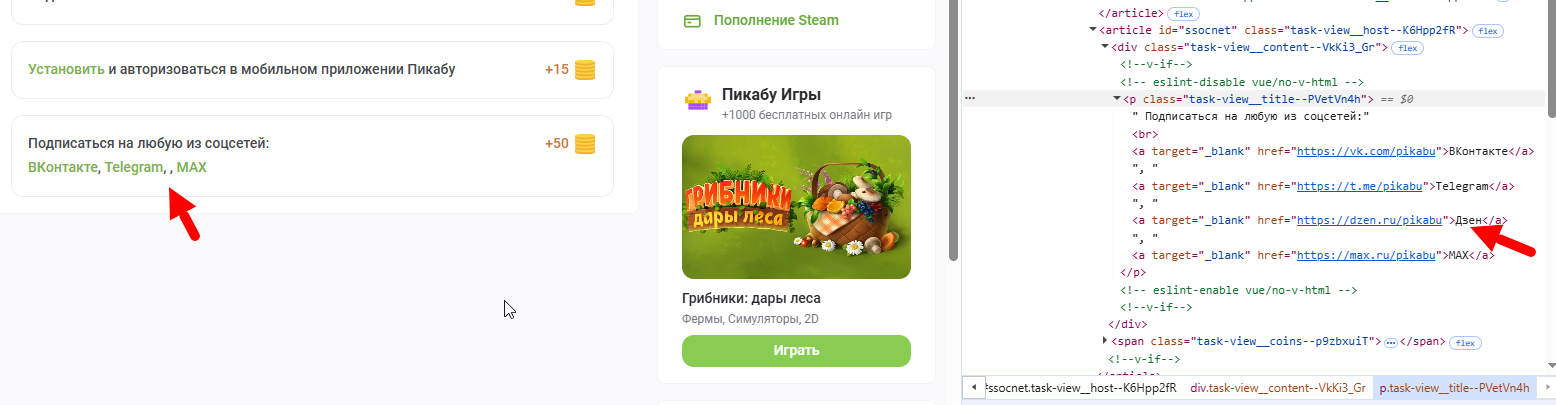Viewport: 1556px width, 405px height.
Task: Click the Steam top-up card icon
Action: pos(692,21)
